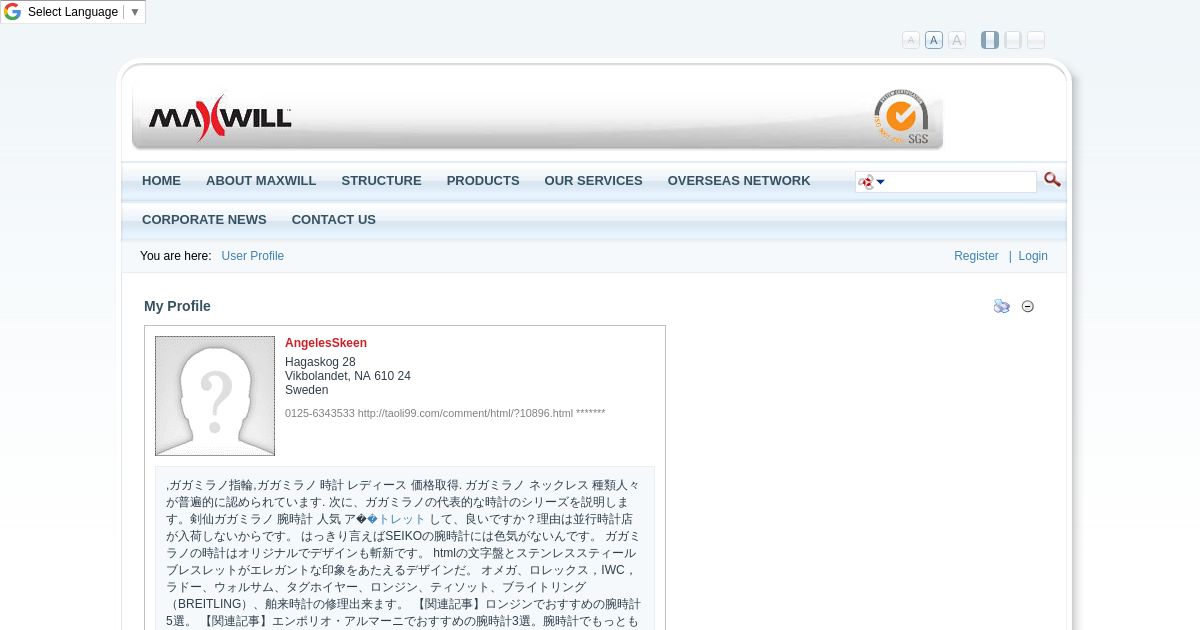The height and width of the screenshot is (630, 1200).
Task: Click the My Profile module action icon
Action: (1001, 306)
